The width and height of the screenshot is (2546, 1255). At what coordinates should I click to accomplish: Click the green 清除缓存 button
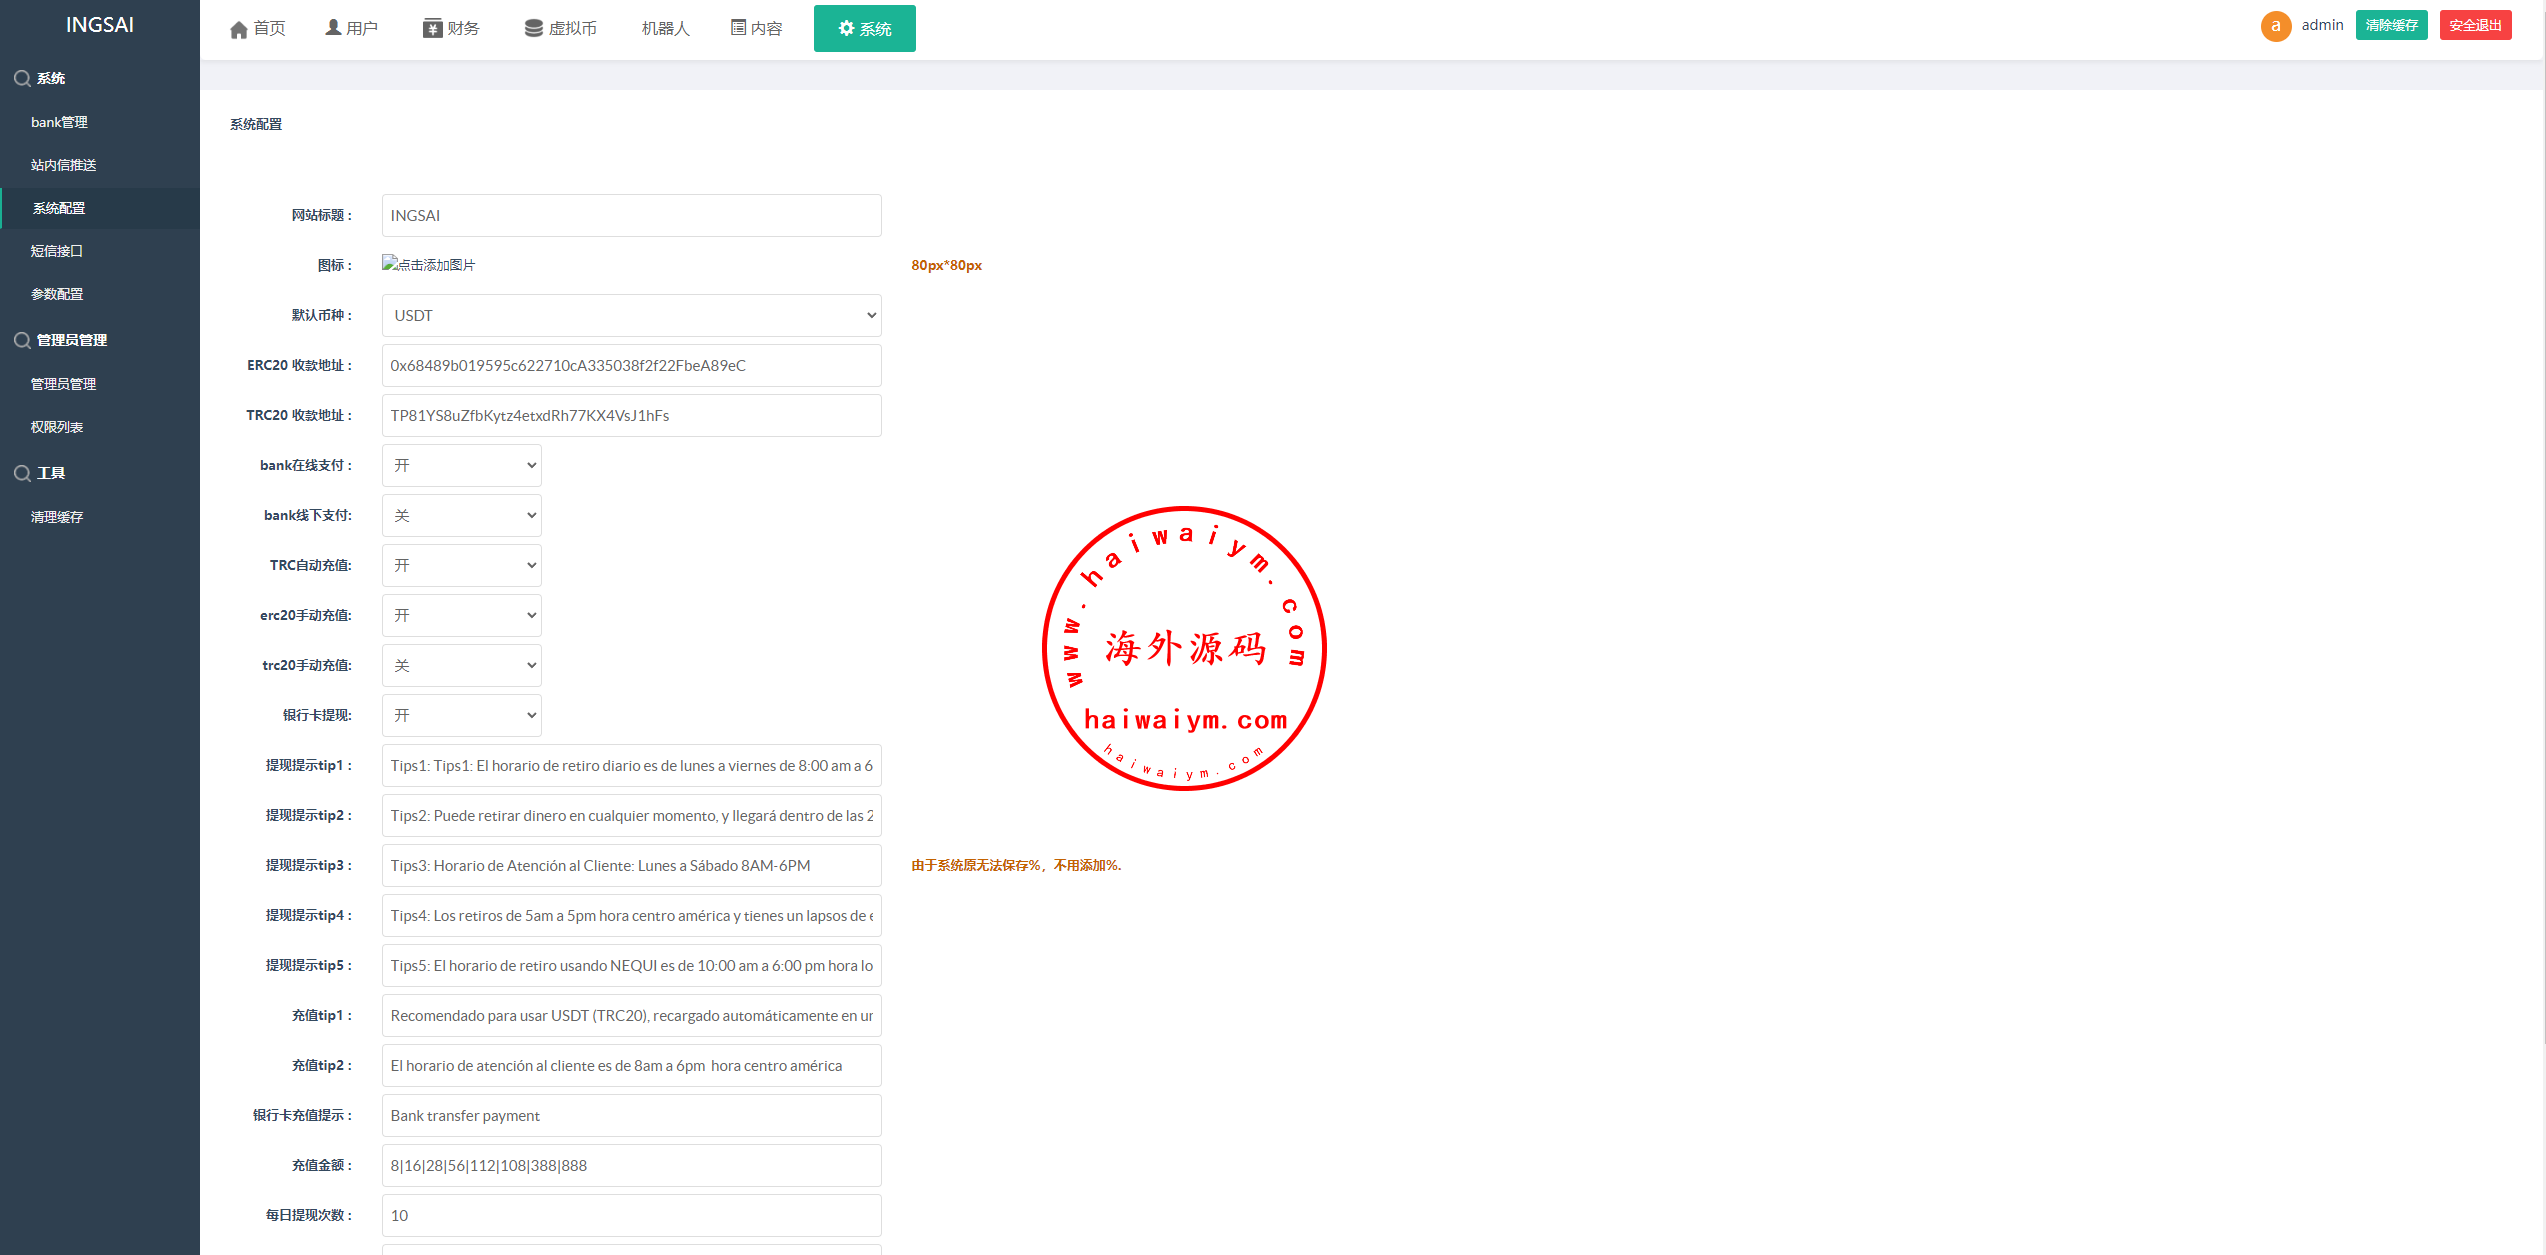click(x=2391, y=26)
